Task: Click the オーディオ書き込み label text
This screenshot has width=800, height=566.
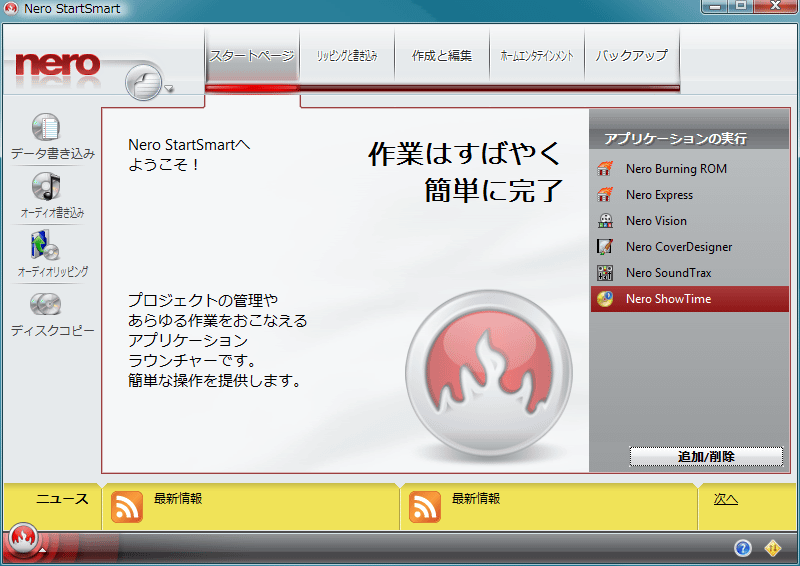Action: pyautogui.click(x=53, y=212)
